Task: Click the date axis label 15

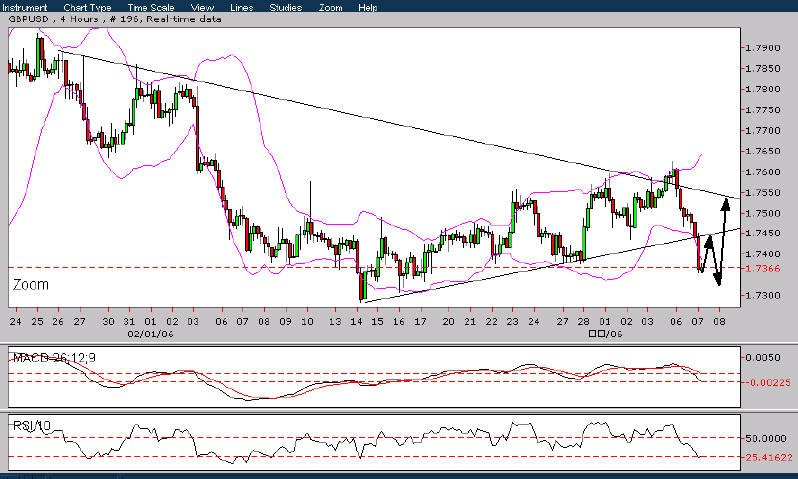Action: (377, 322)
